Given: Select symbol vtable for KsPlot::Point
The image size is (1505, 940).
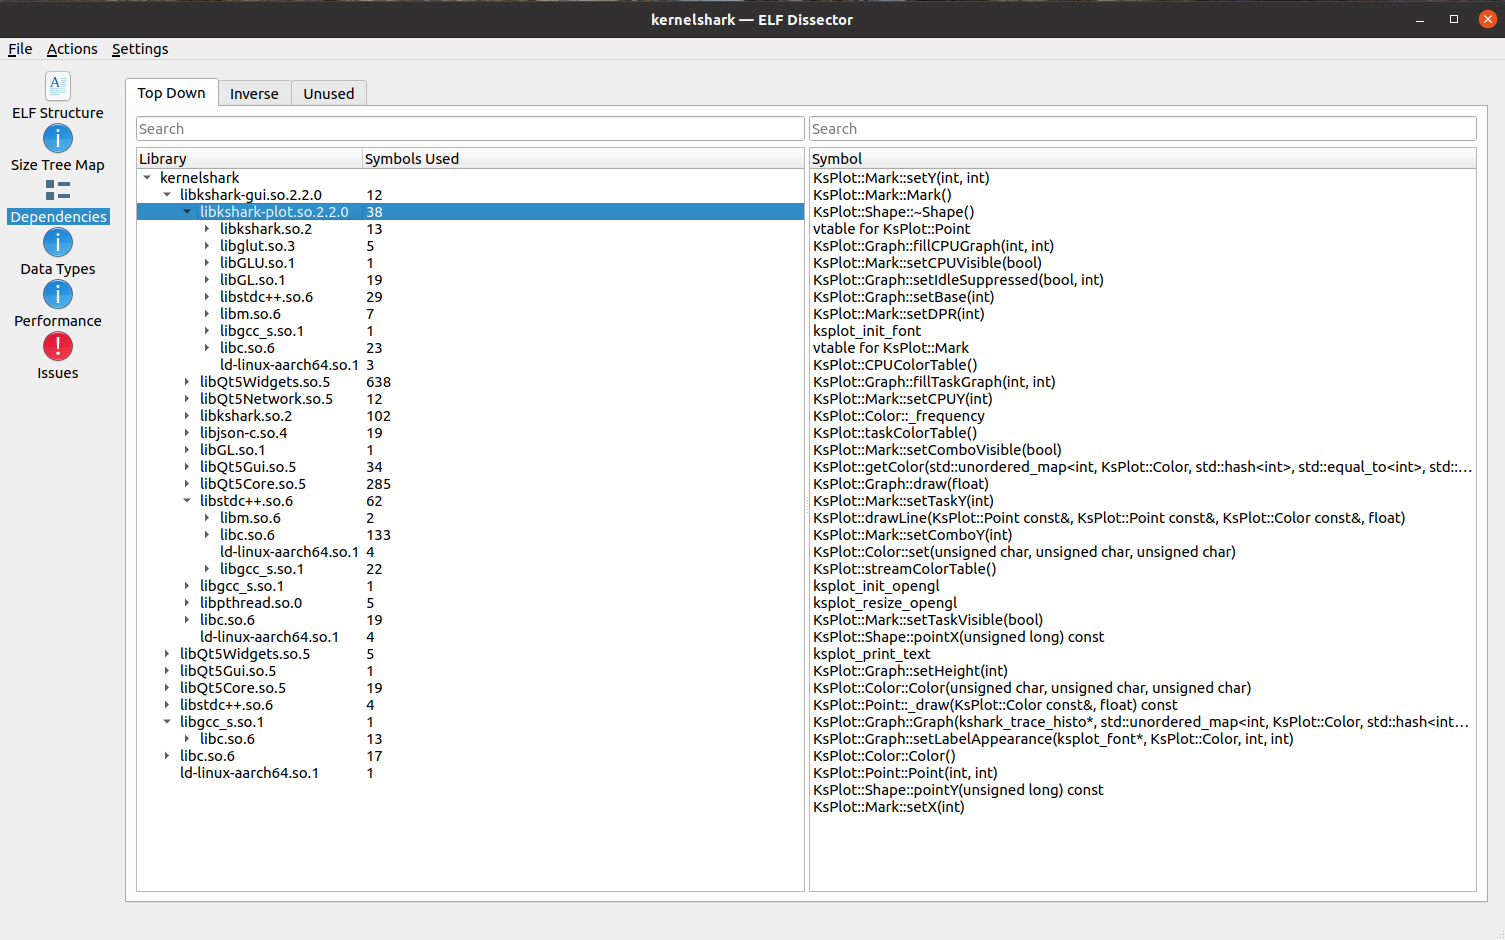Looking at the screenshot, I should pos(891,229).
